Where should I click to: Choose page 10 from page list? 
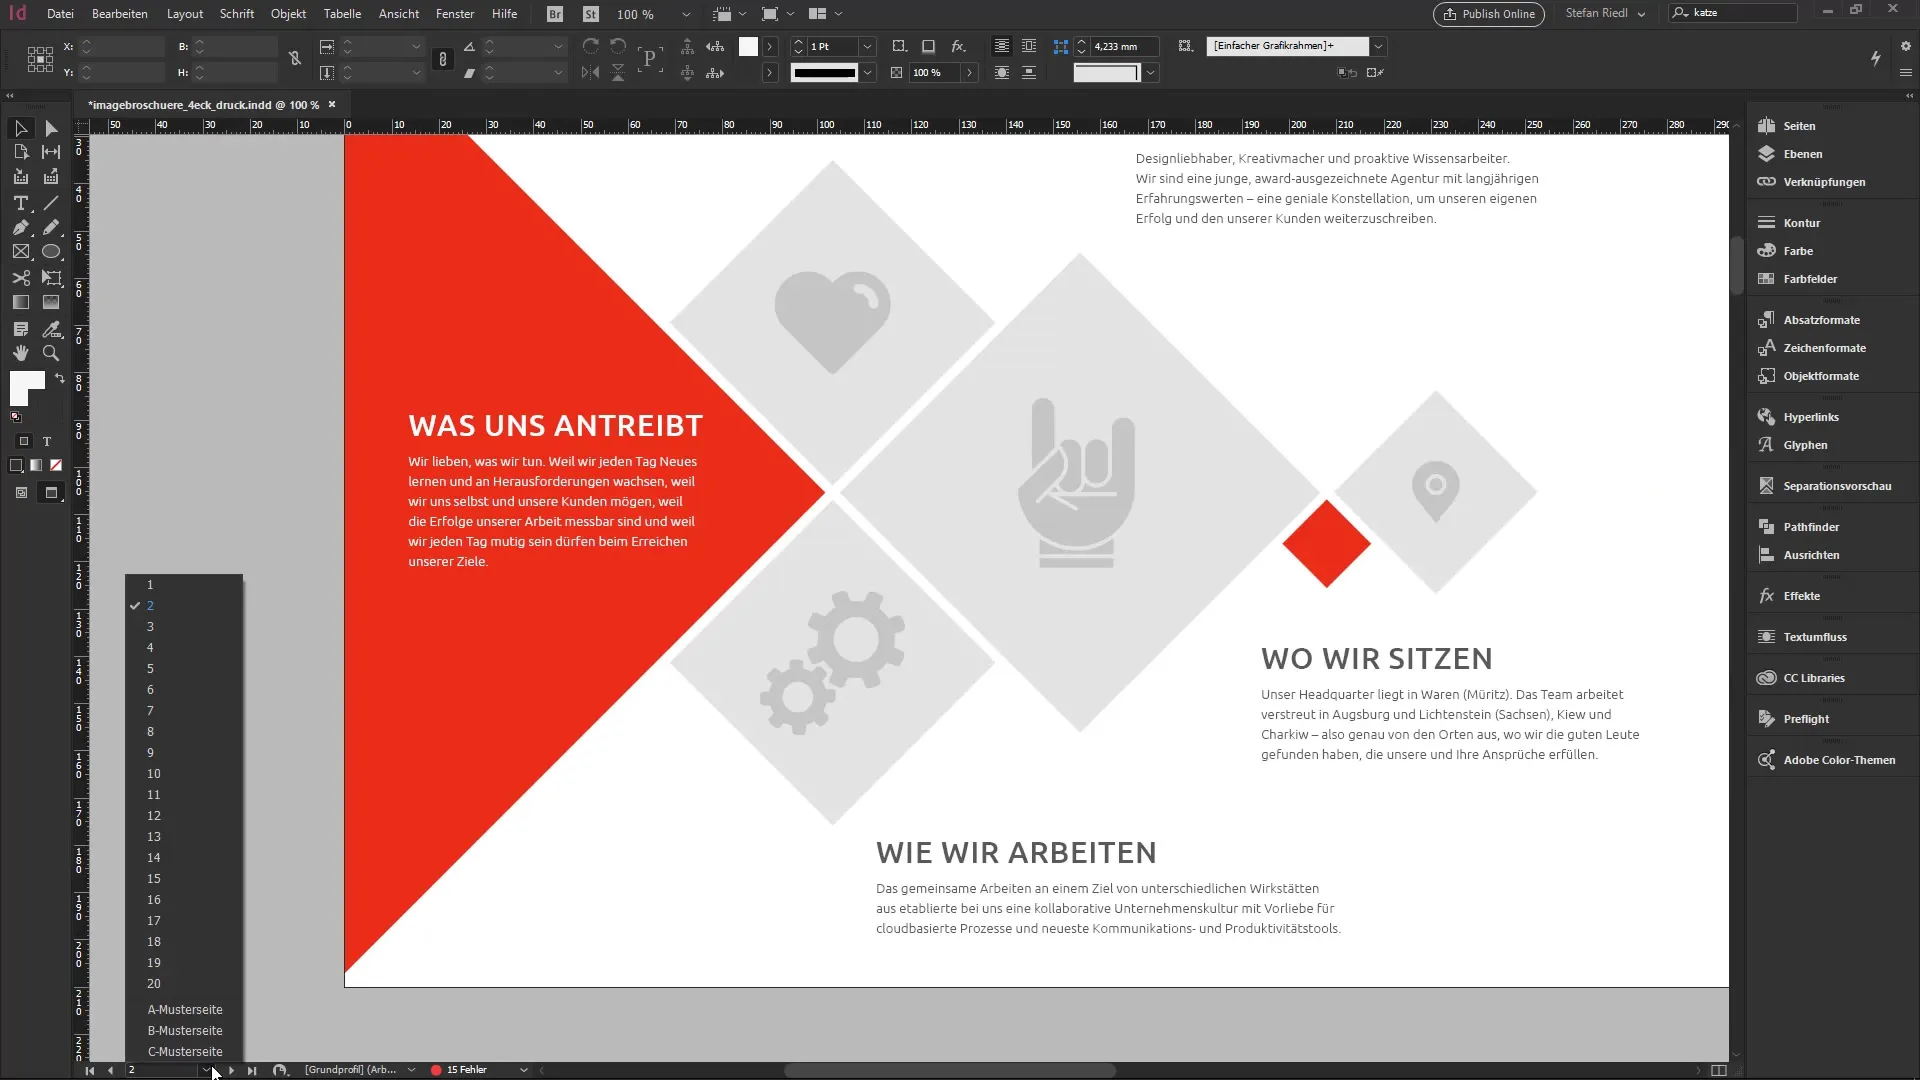pos(154,774)
